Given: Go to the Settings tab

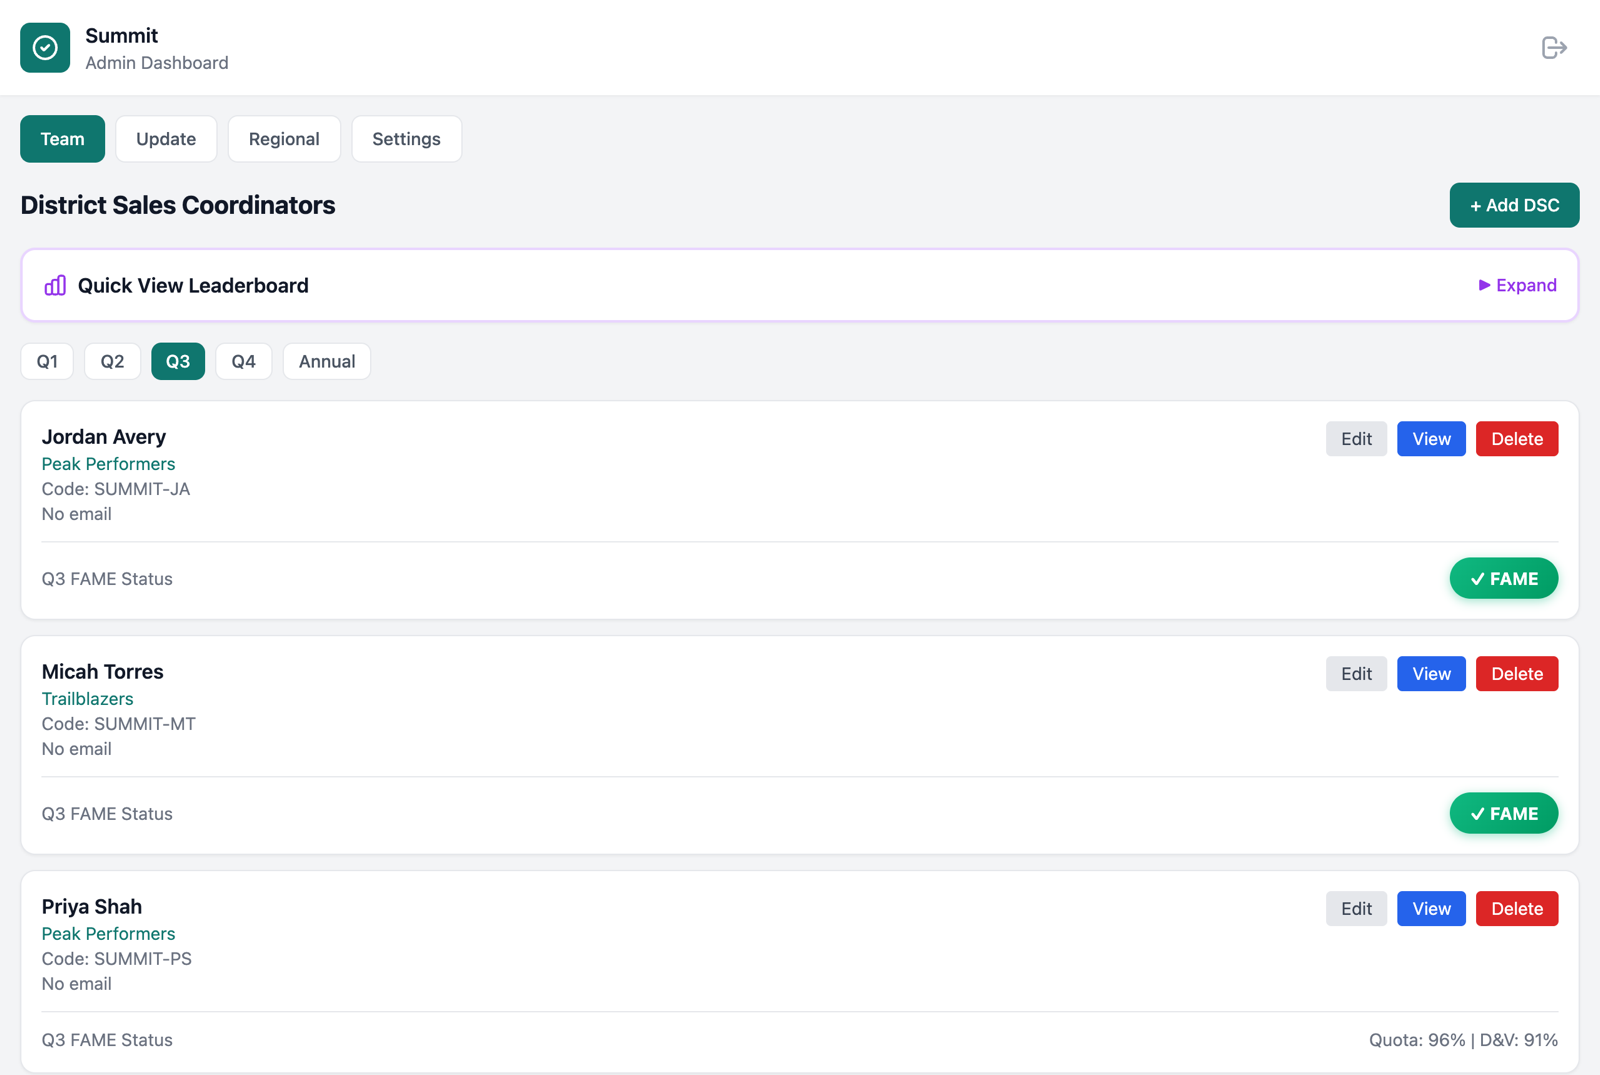Looking at the screenshot, I should coord(406,139).
